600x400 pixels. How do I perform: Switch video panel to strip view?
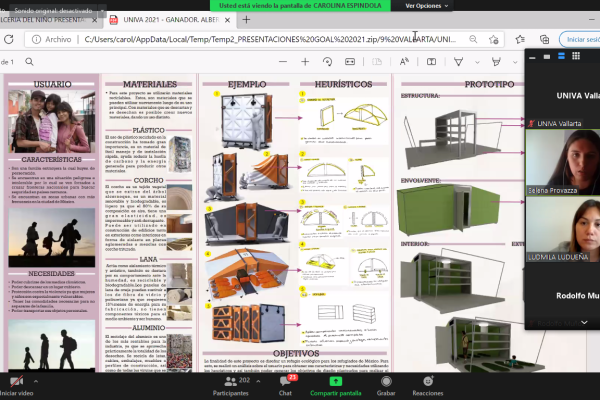click(x=561, y=56)
